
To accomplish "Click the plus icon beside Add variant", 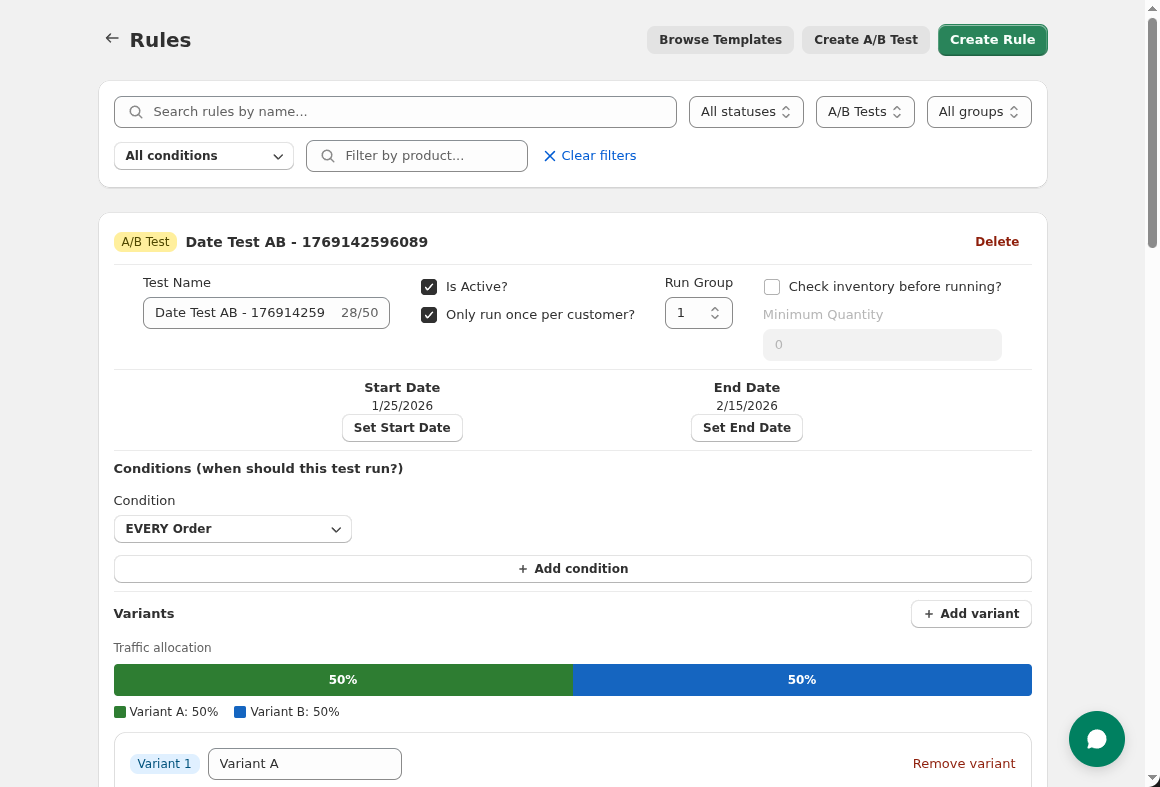I will [x=929, y=613].
